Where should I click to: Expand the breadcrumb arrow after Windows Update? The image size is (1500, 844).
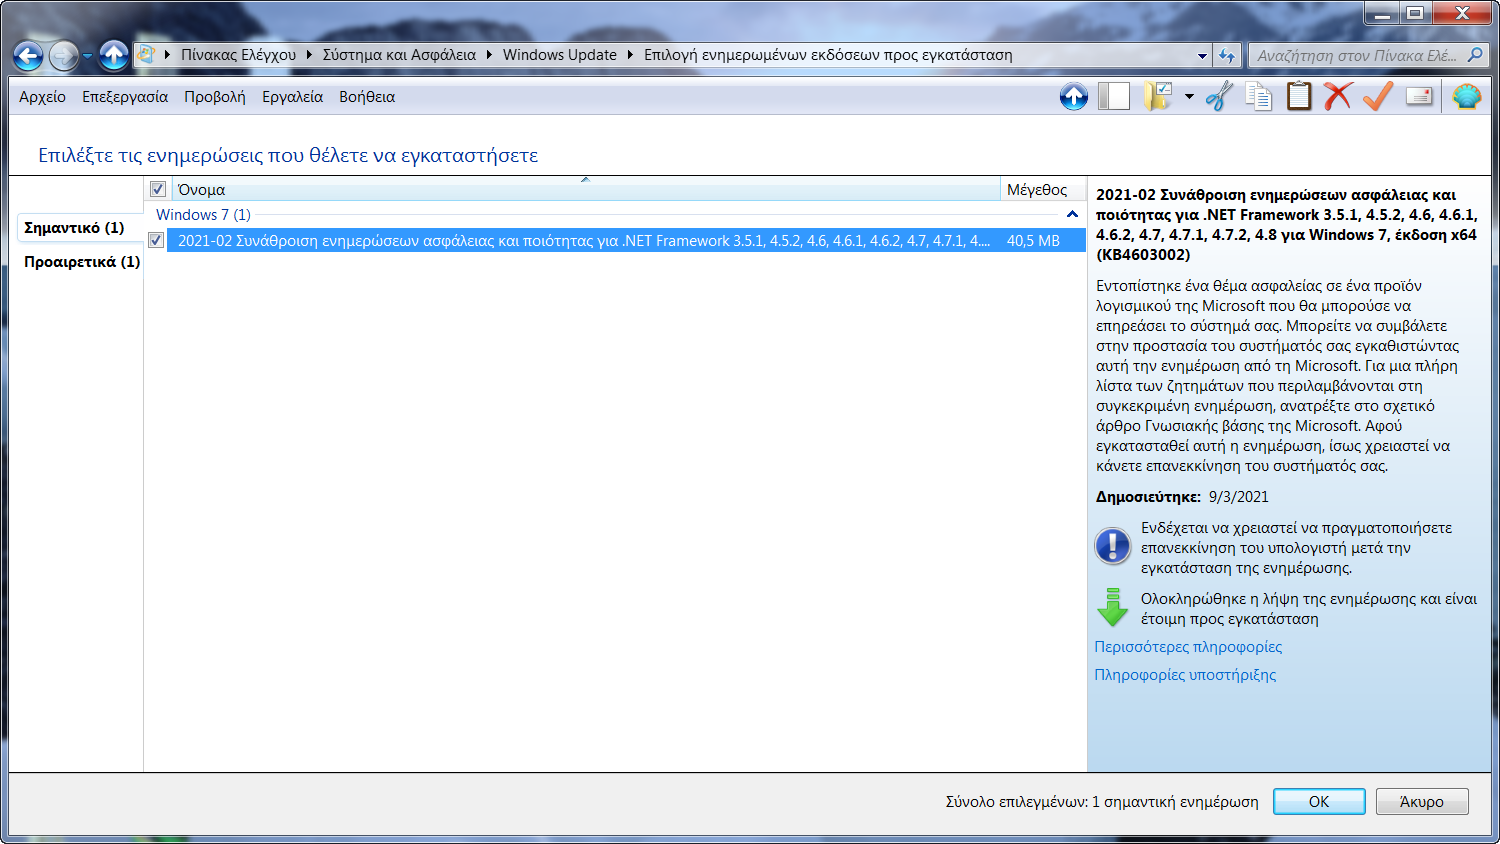(630, 55)
